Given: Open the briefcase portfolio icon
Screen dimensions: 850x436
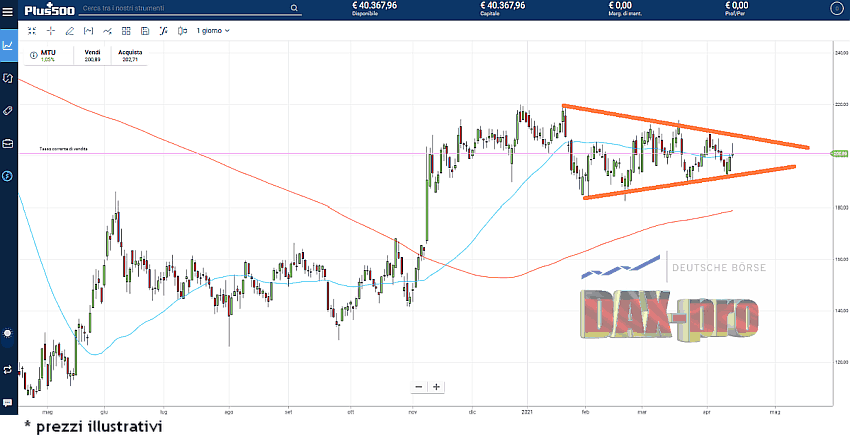Looking at the screenshot, I should (8, 144).
